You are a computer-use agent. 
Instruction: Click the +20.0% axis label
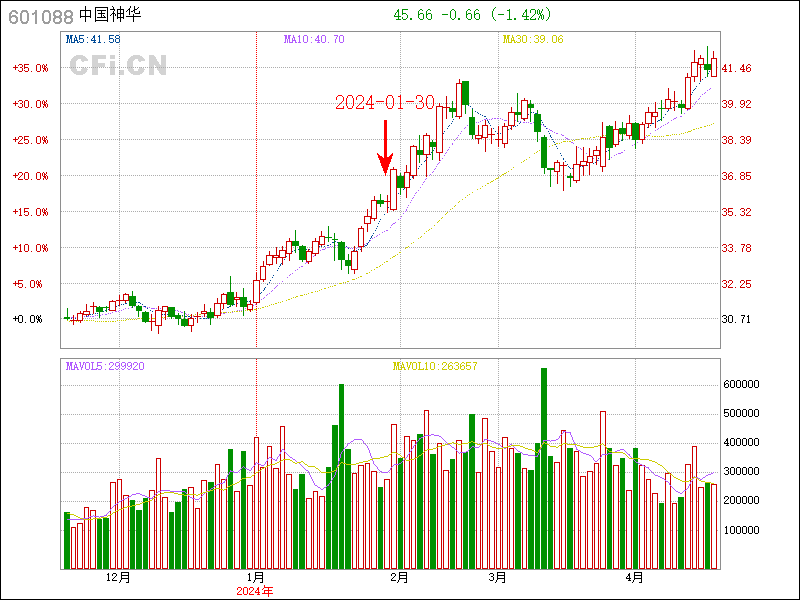30,176
